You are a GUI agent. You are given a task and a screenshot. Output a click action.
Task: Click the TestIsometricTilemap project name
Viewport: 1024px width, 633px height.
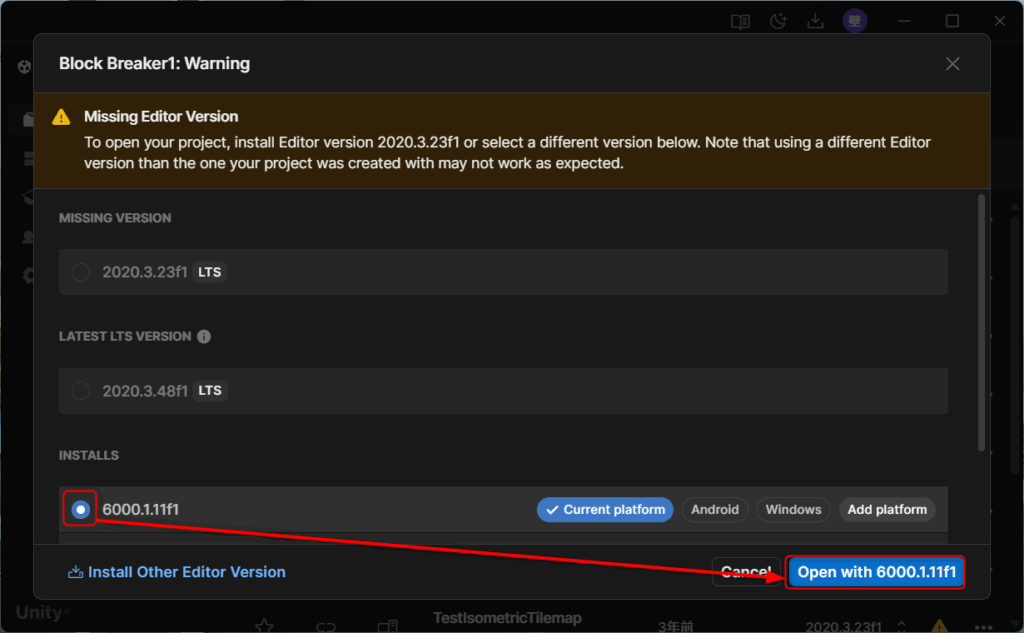507,618
